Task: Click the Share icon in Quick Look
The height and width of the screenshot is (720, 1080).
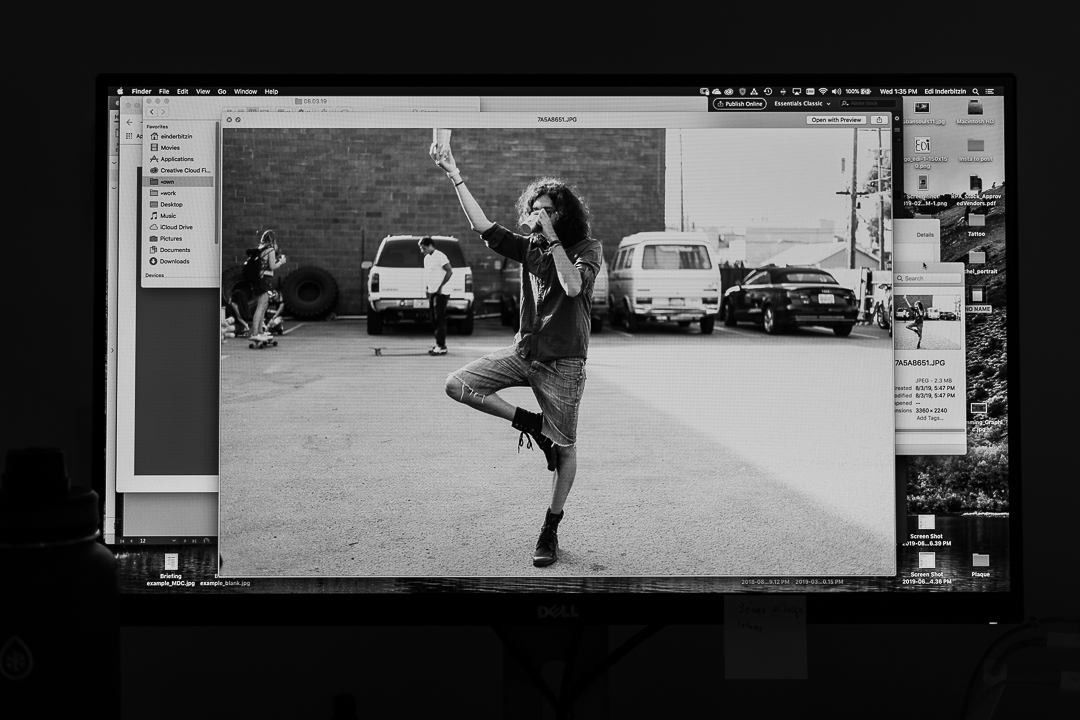Action: [879, 120]
